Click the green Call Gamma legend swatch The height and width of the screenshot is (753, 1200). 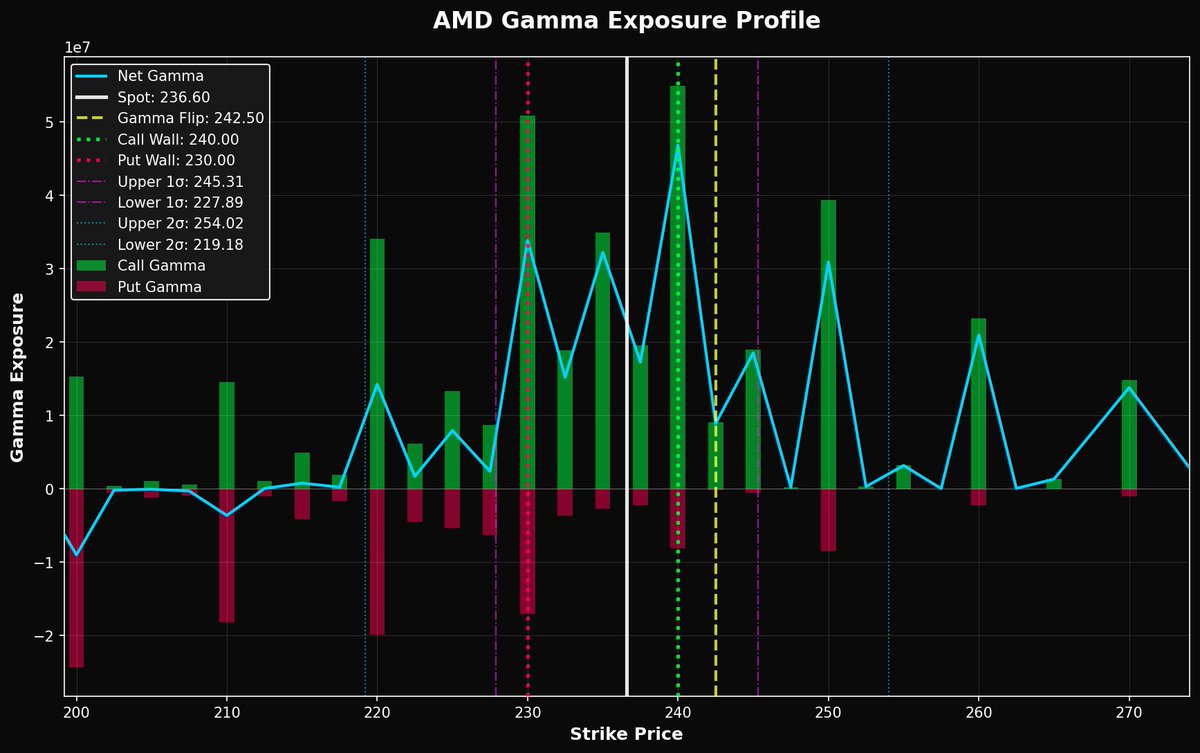[x=93, y=266]
